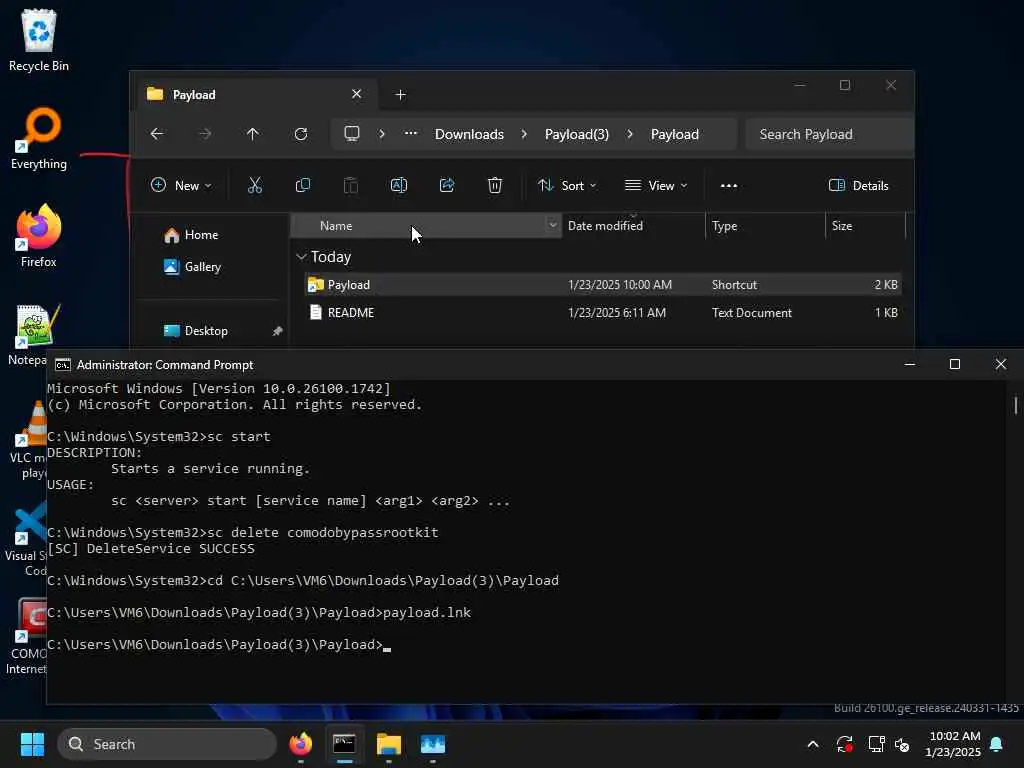Click the This PC monitor icon in address bar
Viewport: 1024px width, 768px height.
click(x=352, y=134)
